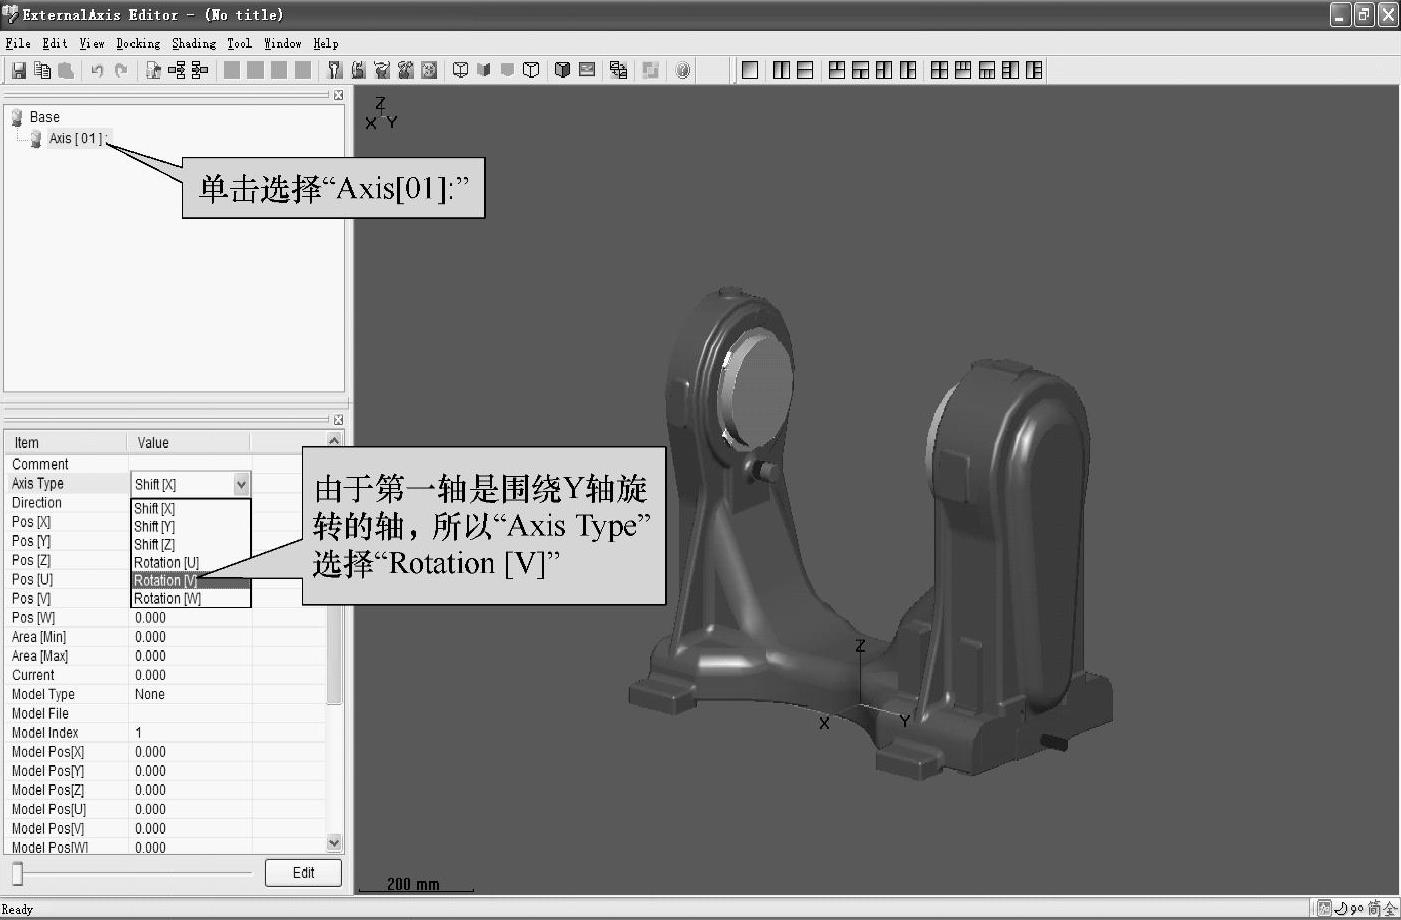This screenshot has width=1401, height=920.
Task: Click the Ready text in the status bar
Action: coord(18,909)
